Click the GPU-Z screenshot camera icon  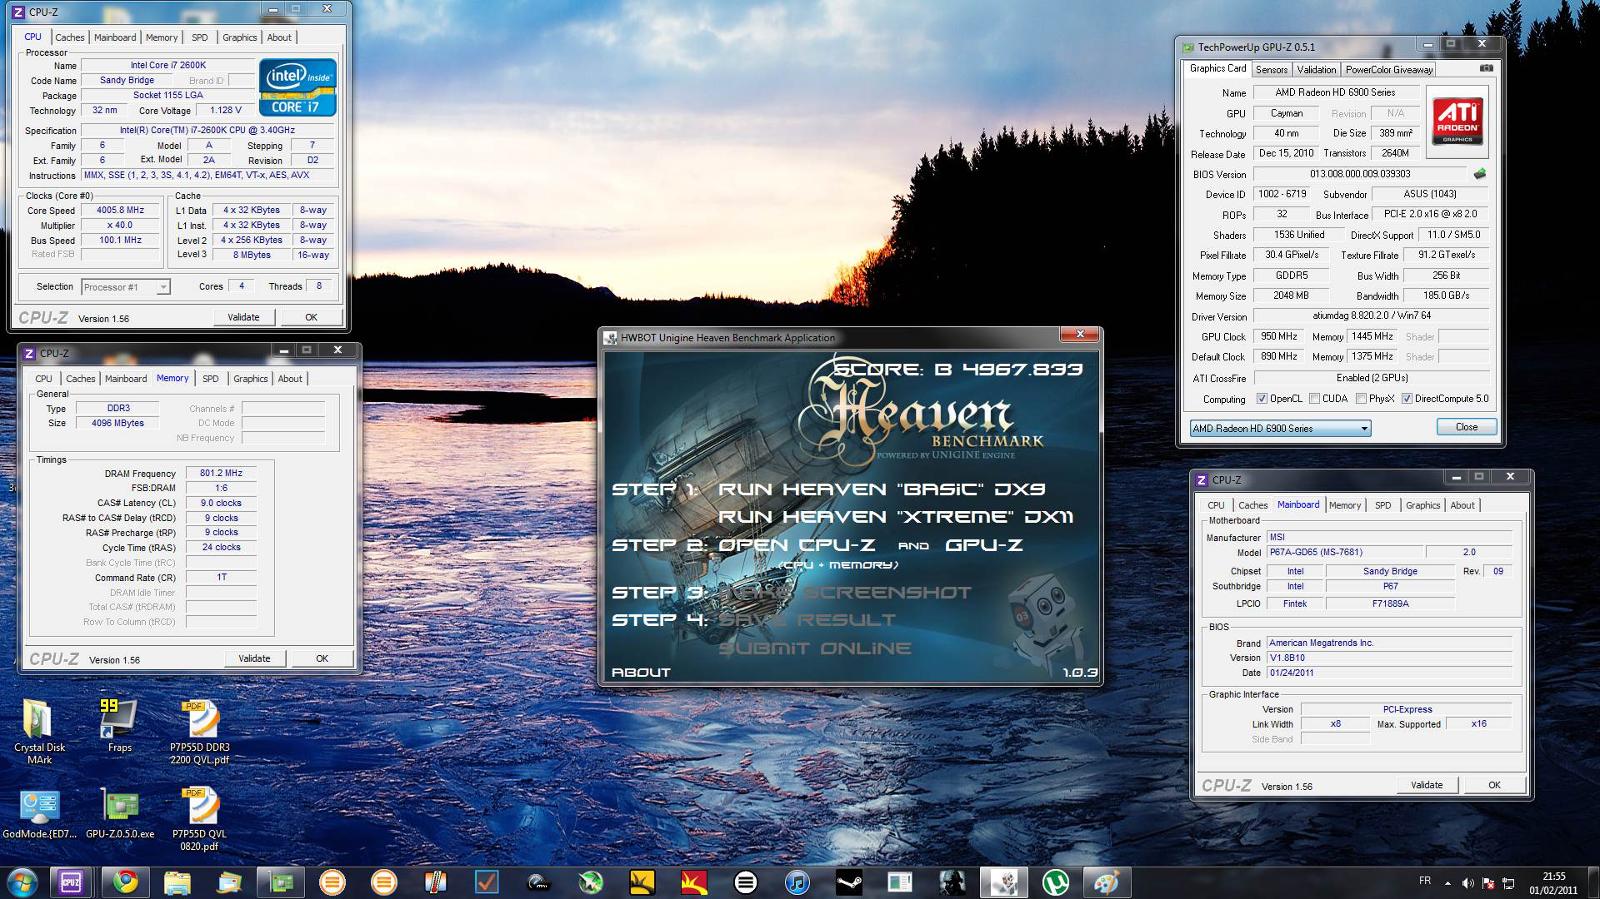click(x=1486, y=68)
